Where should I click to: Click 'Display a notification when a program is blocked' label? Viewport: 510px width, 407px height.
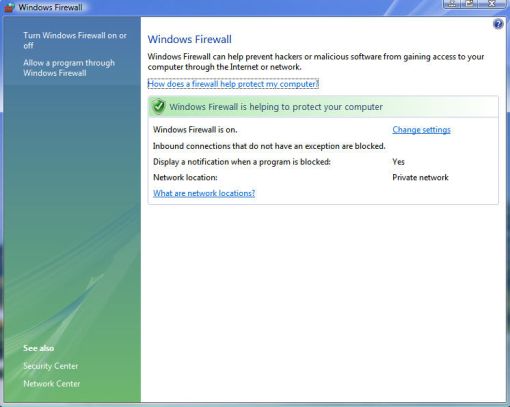click(242, 162)
